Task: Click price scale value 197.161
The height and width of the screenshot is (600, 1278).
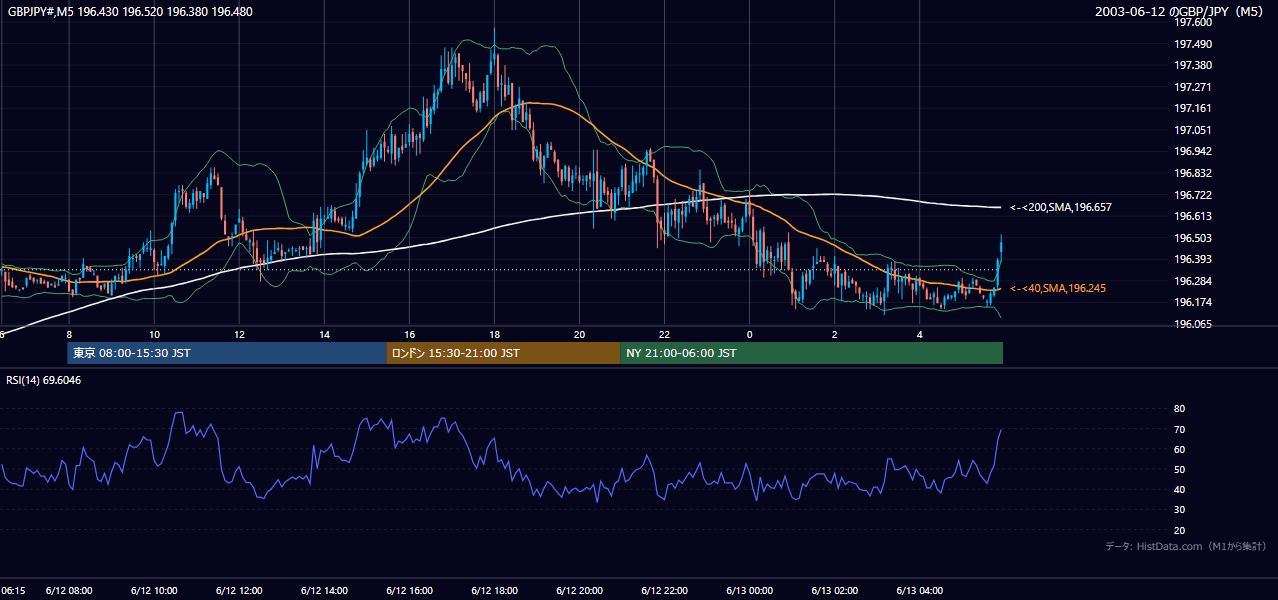Action: (x=1193, y=109)
